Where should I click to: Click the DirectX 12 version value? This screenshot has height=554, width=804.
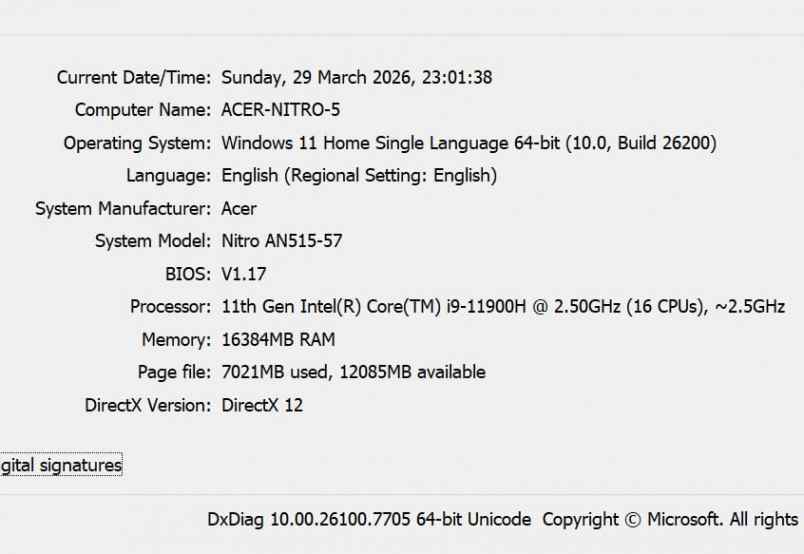262,405
